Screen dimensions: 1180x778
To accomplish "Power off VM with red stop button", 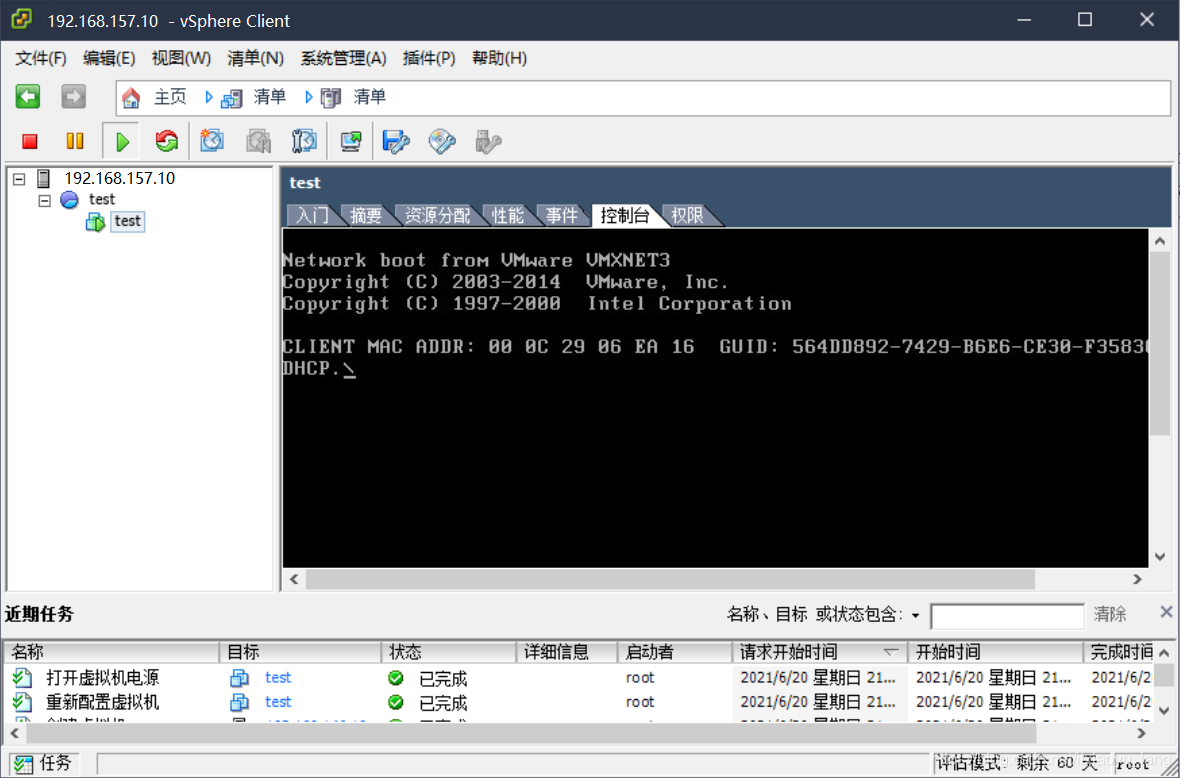I will (x=30, y=141).
